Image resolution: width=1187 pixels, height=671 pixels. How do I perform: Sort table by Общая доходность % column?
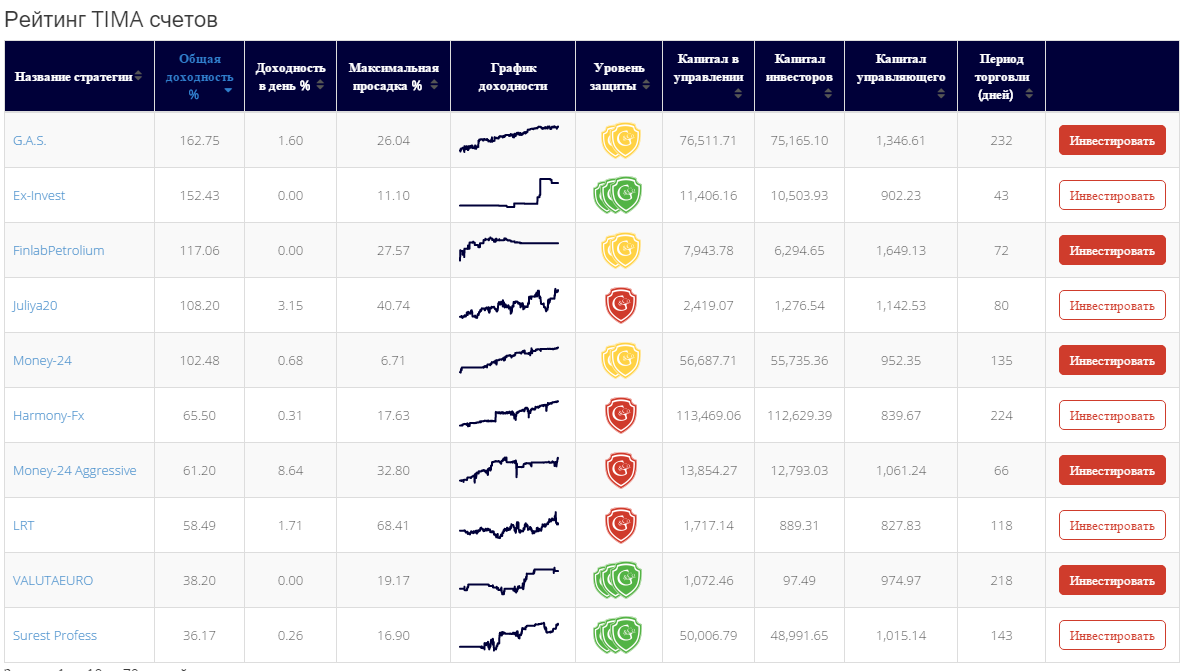point(199,76)
